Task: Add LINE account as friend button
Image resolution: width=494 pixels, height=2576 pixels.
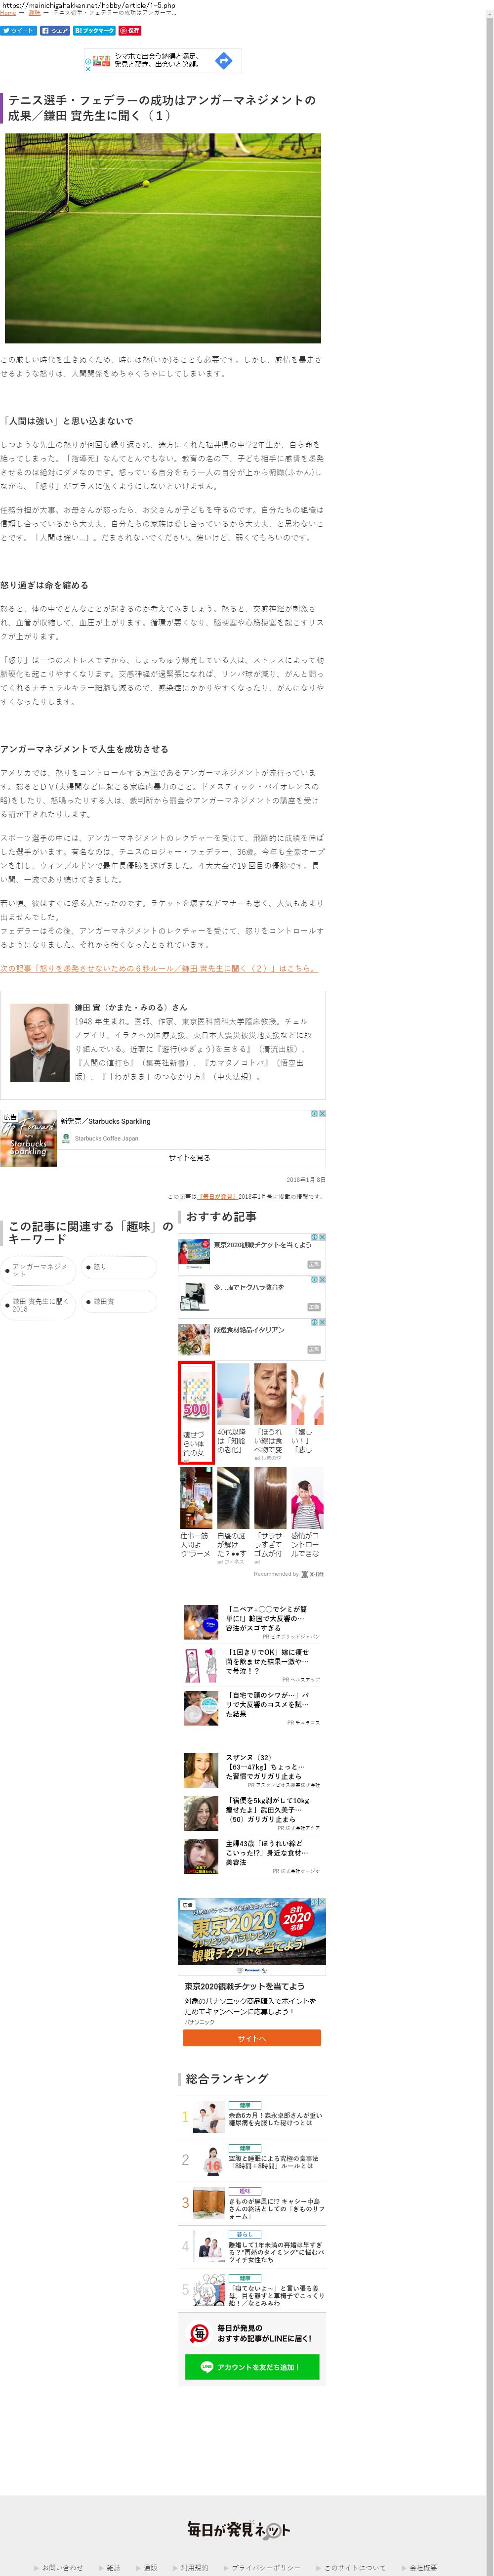Action: tap(252, 2367)
